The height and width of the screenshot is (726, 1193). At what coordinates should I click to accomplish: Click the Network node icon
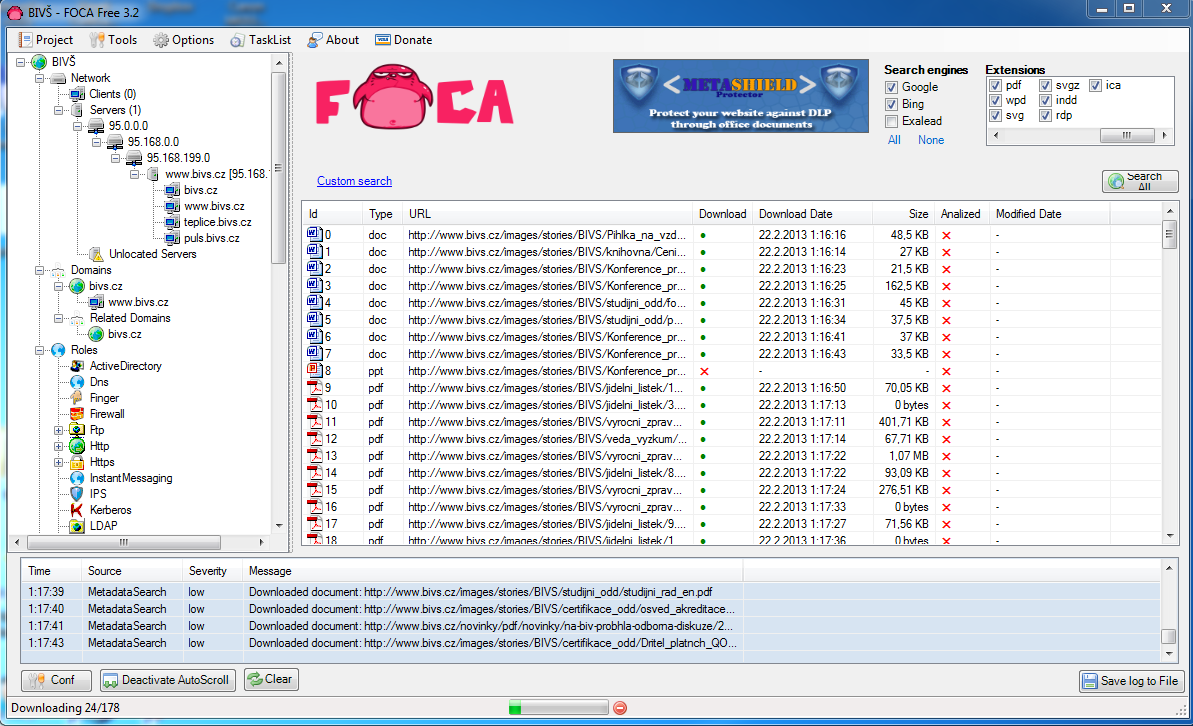point(58,78)
